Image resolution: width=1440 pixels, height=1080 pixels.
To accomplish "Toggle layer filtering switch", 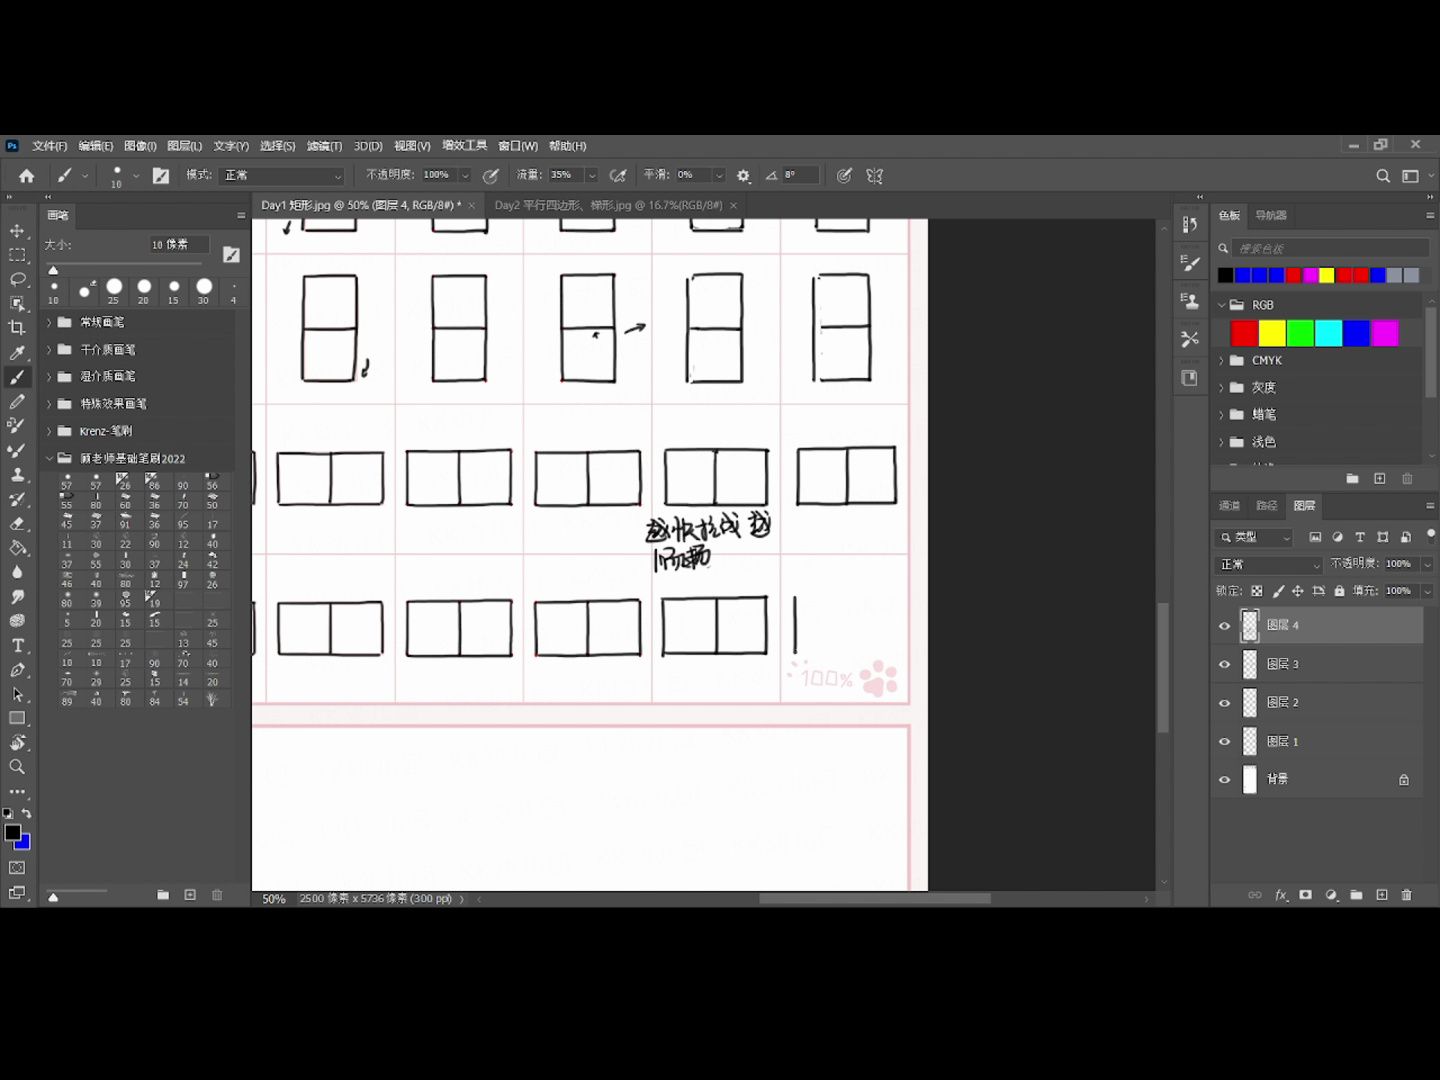I will click(x=1431, y=535).
